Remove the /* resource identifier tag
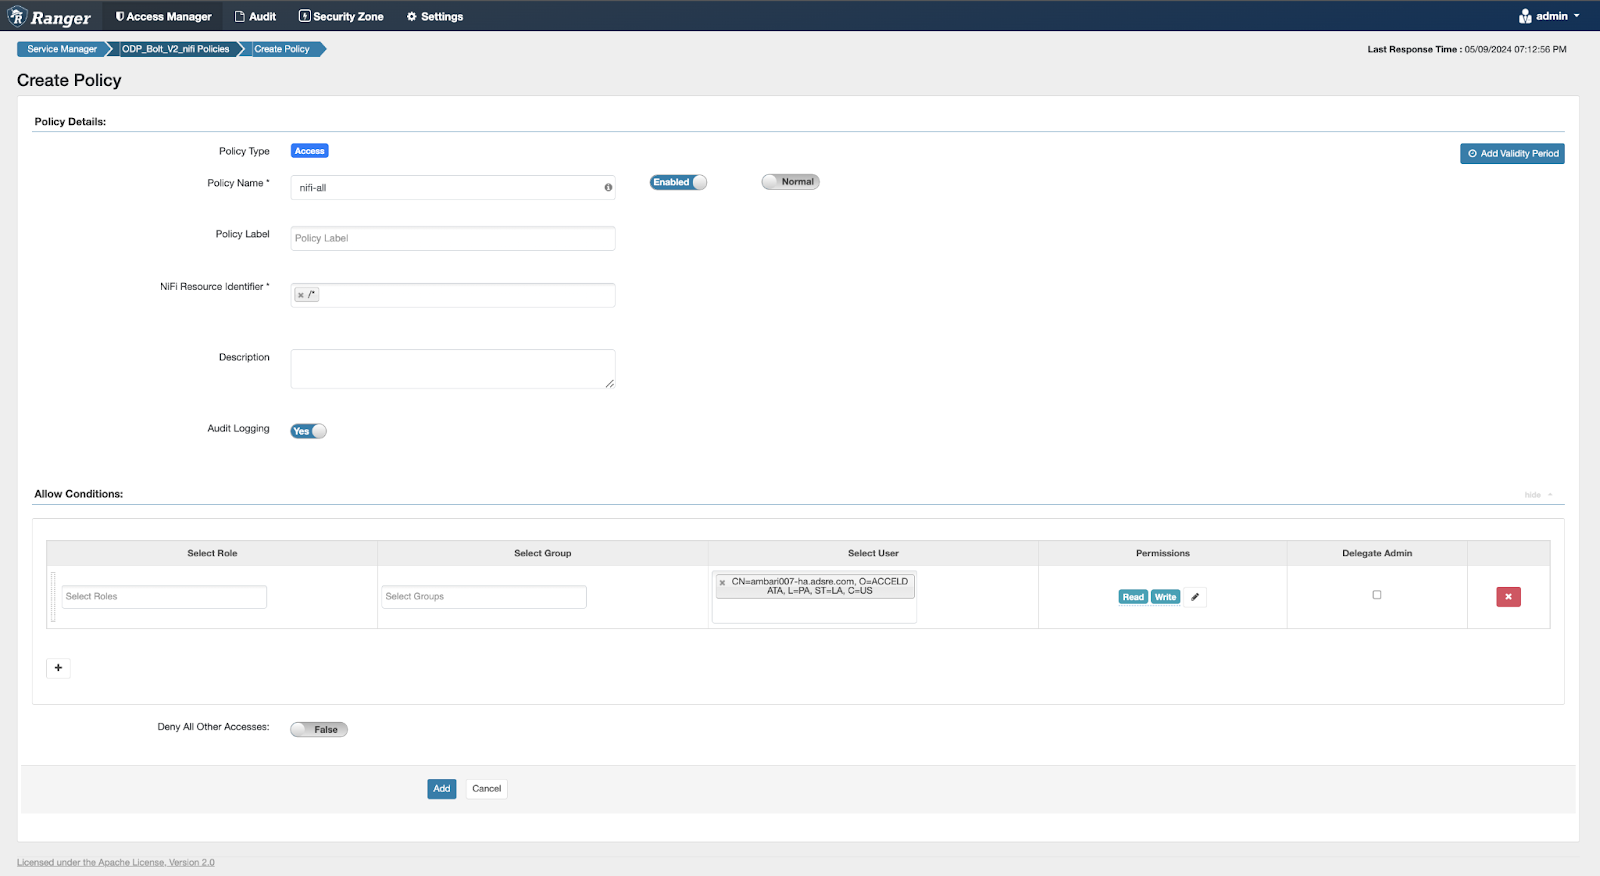The height and width of the screenshot is (876, 1600). [301, 295]
